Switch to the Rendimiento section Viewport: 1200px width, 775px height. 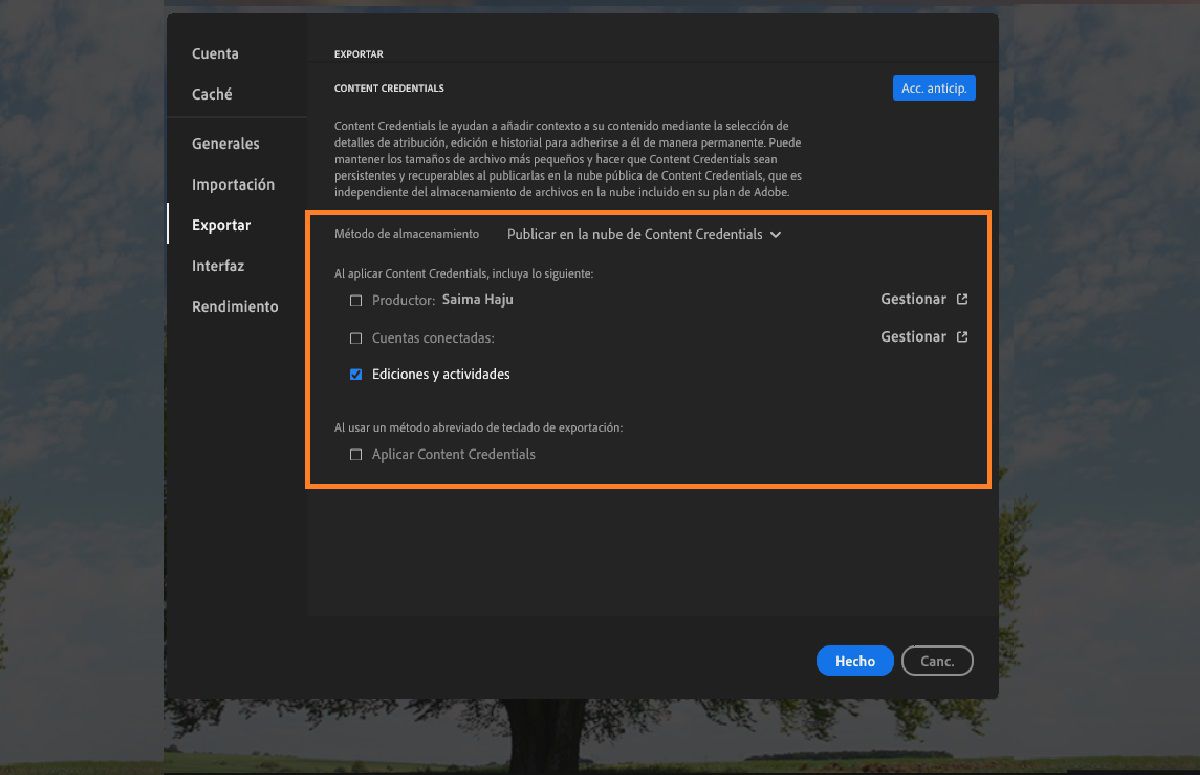(x=235, y=306)
